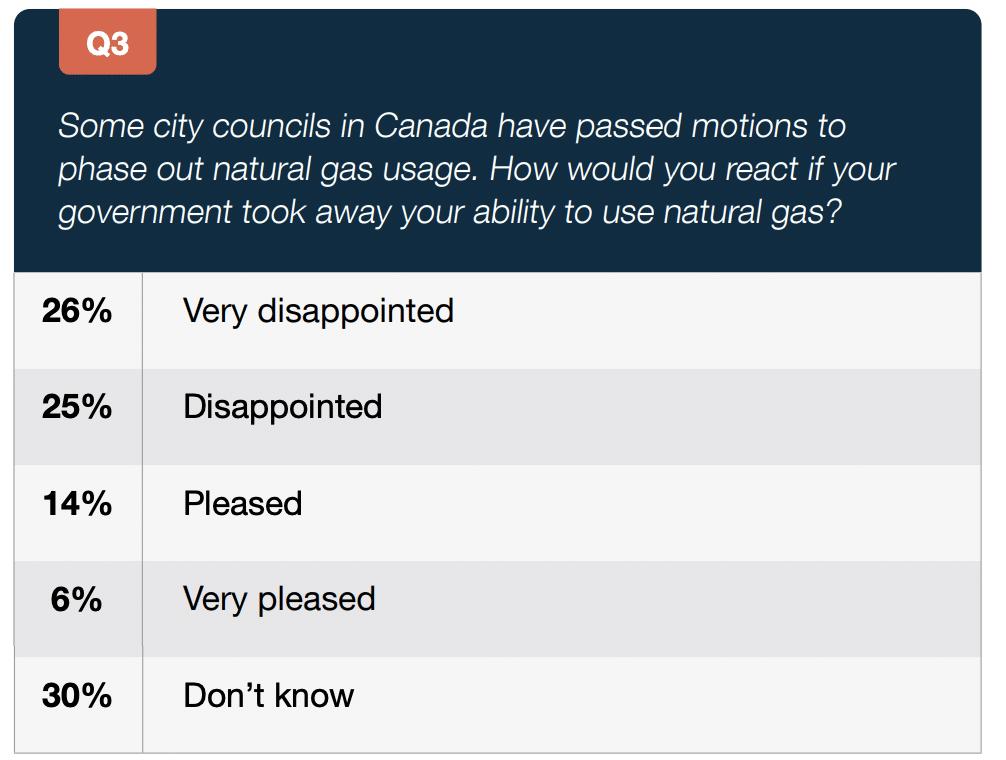The height and width of the screenshot is (760, 1006).
Task: Click the Very disappointed answer label
Action: tap(318, 312)
